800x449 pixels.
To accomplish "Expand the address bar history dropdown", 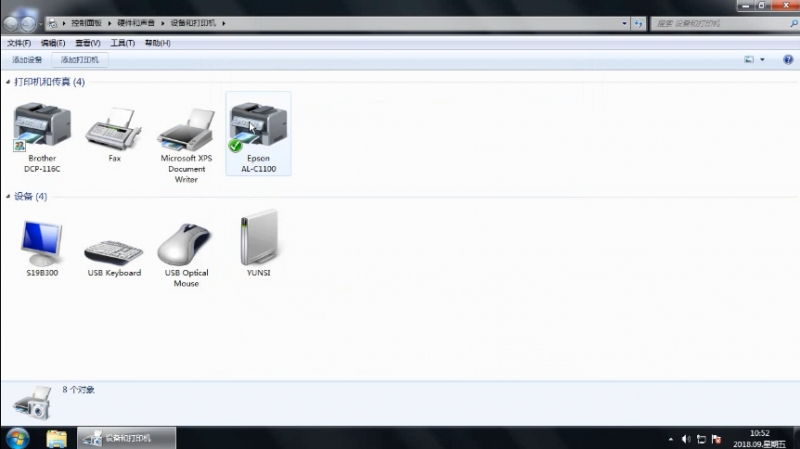I will (625, 22).
